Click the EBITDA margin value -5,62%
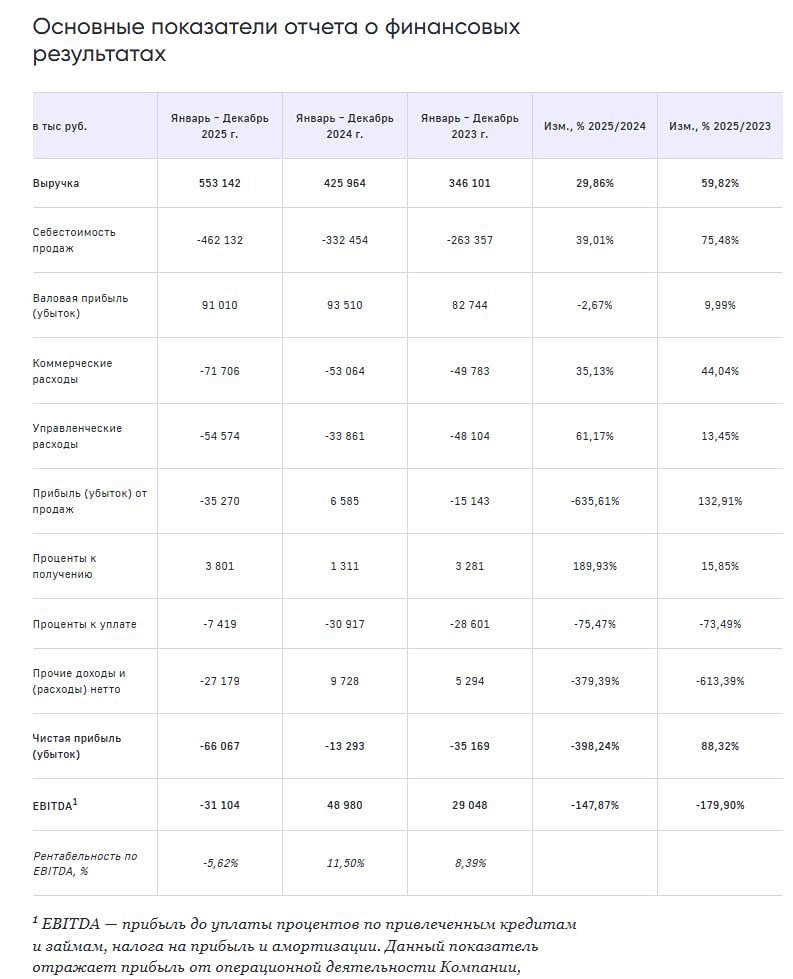Viewport: 793px width, 979px height. click(220, 863)
